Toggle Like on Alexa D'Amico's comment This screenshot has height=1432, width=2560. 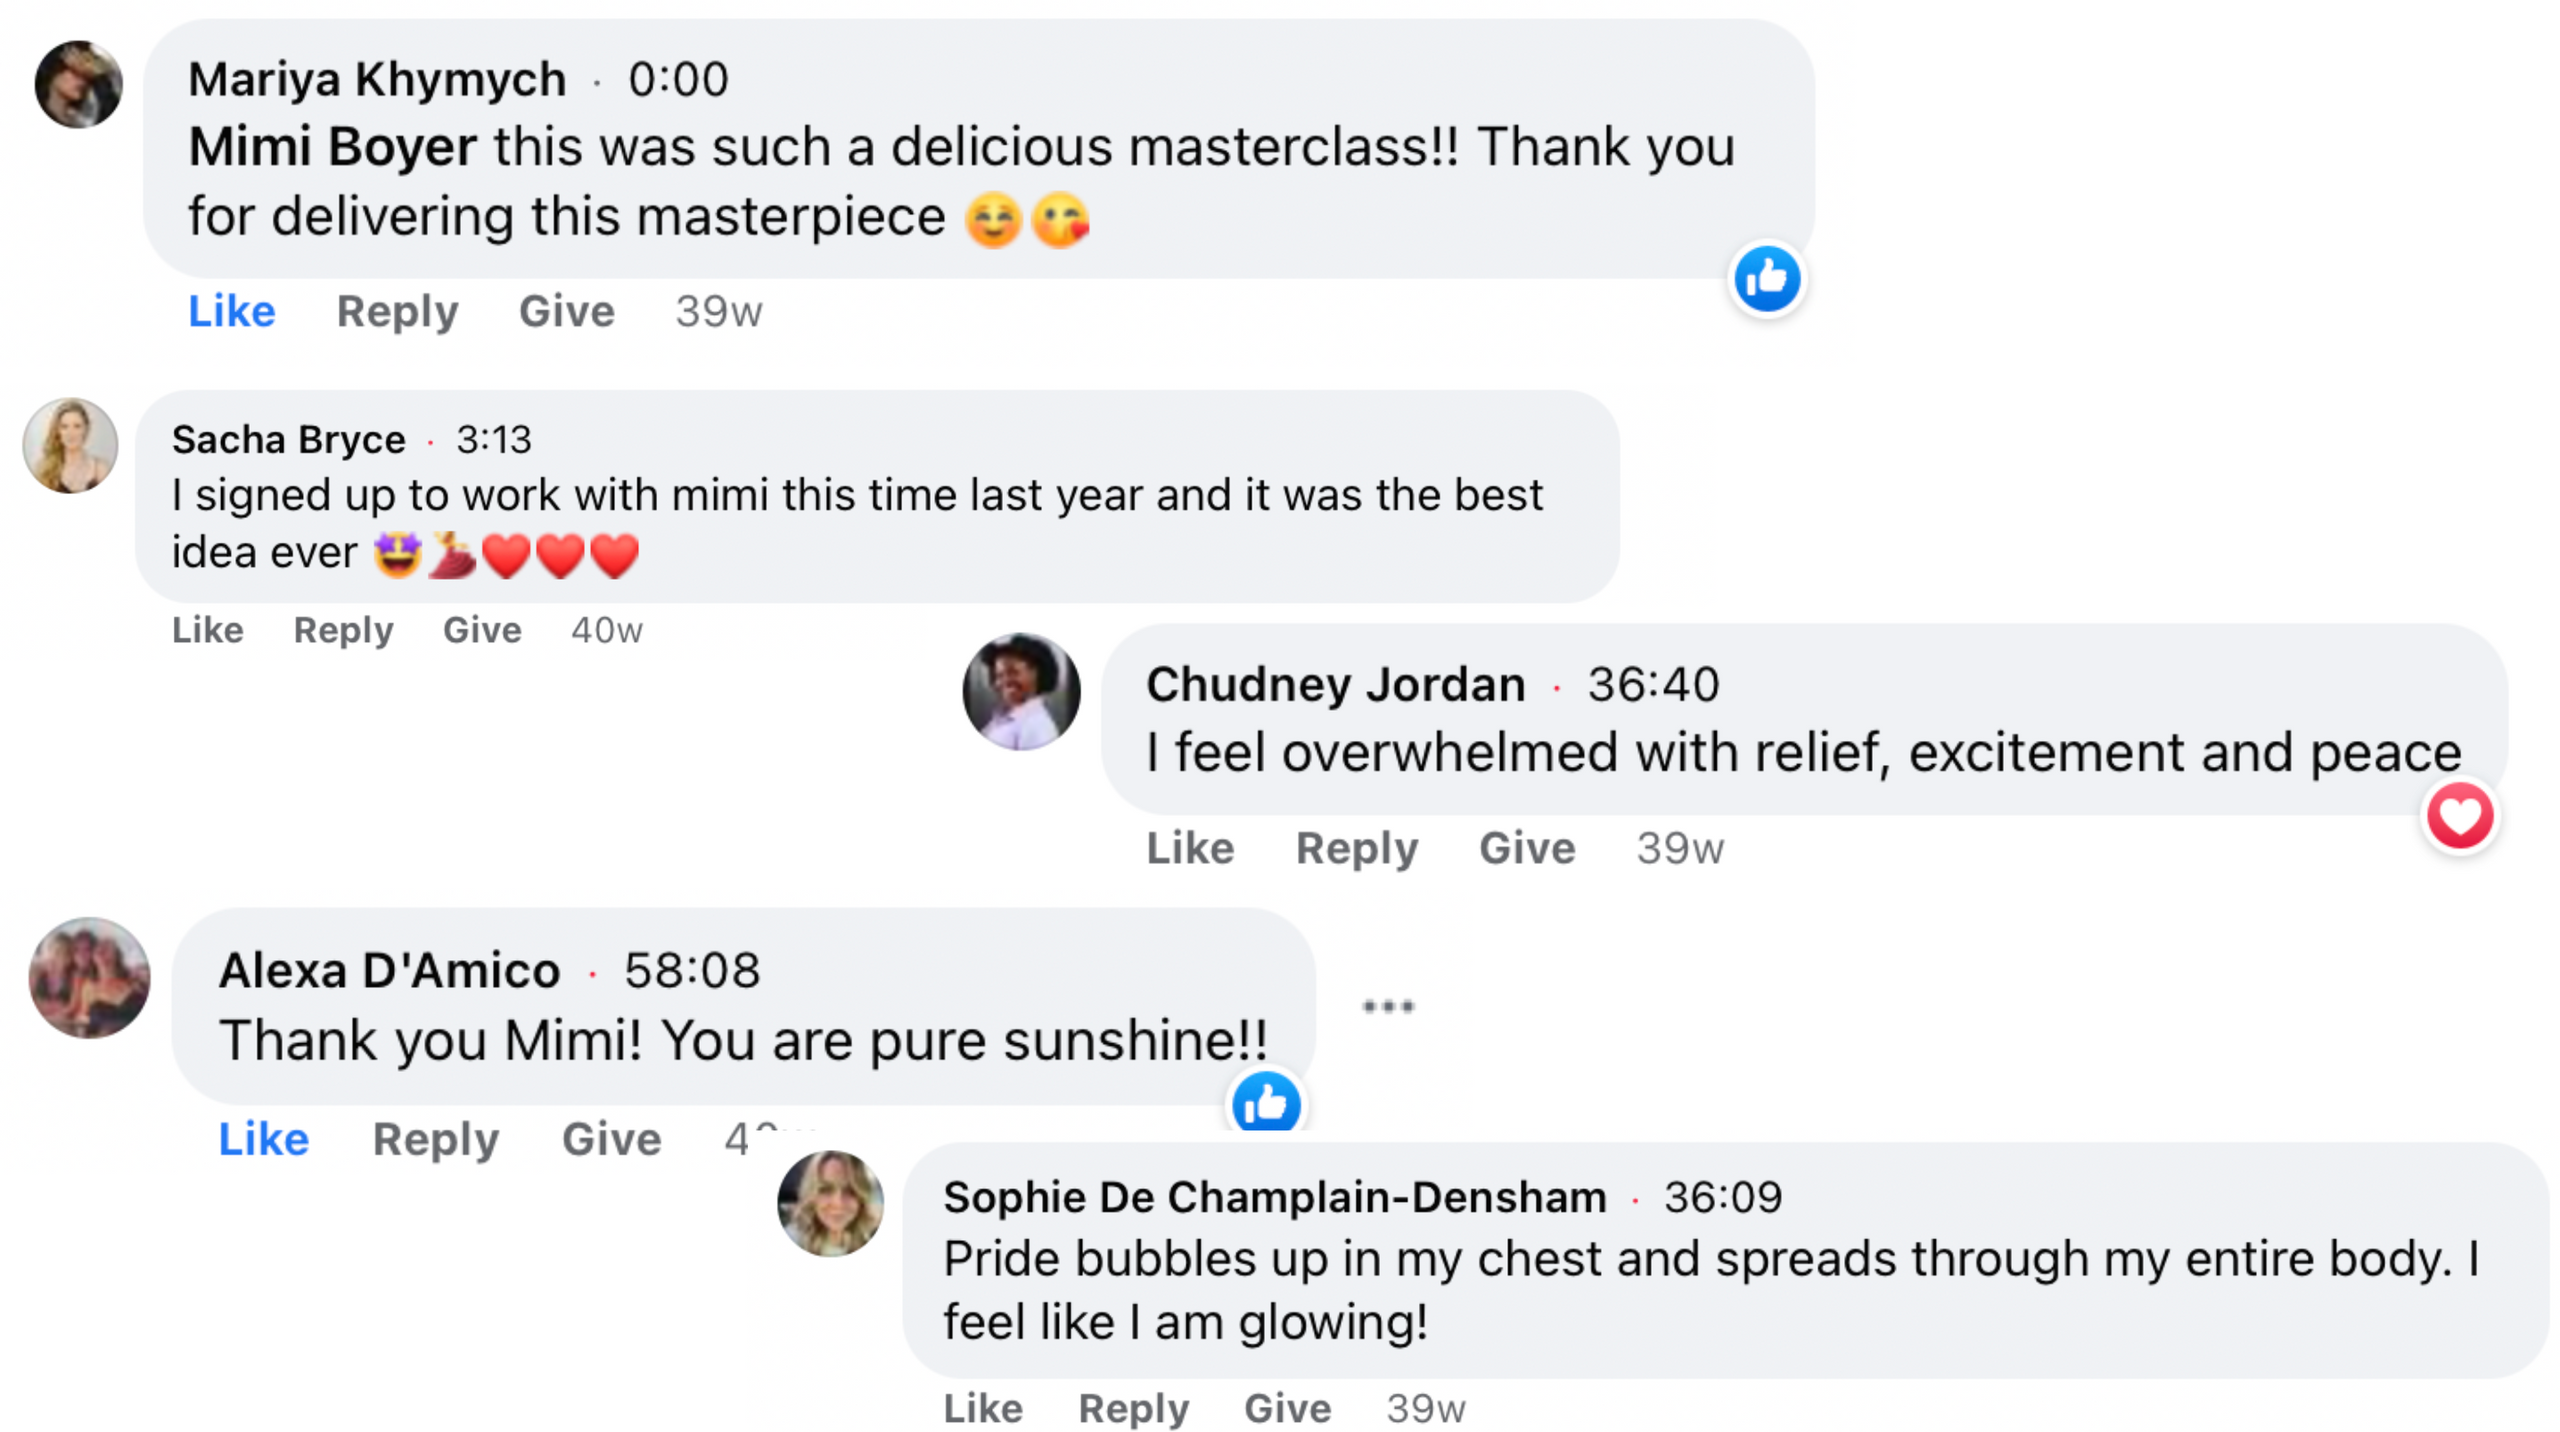(x=263, y=1138)
